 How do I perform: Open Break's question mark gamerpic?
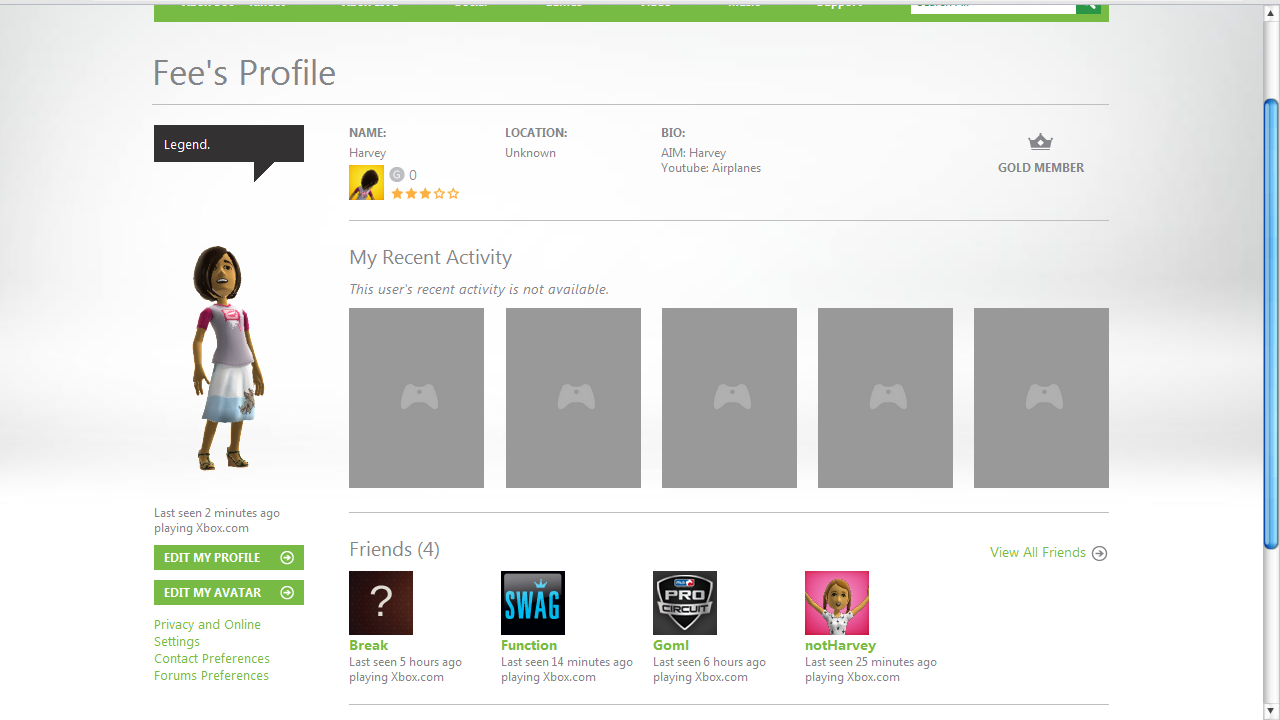381,603
